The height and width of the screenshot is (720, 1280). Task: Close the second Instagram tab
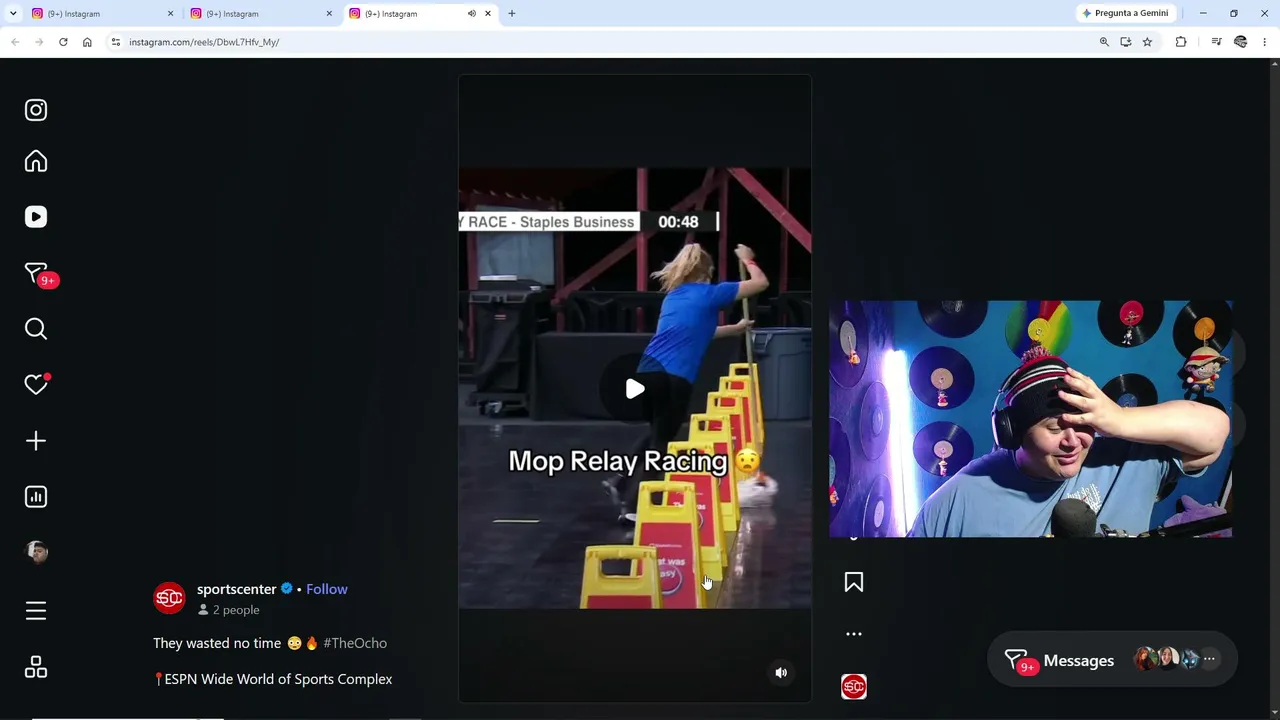point(329,14)
